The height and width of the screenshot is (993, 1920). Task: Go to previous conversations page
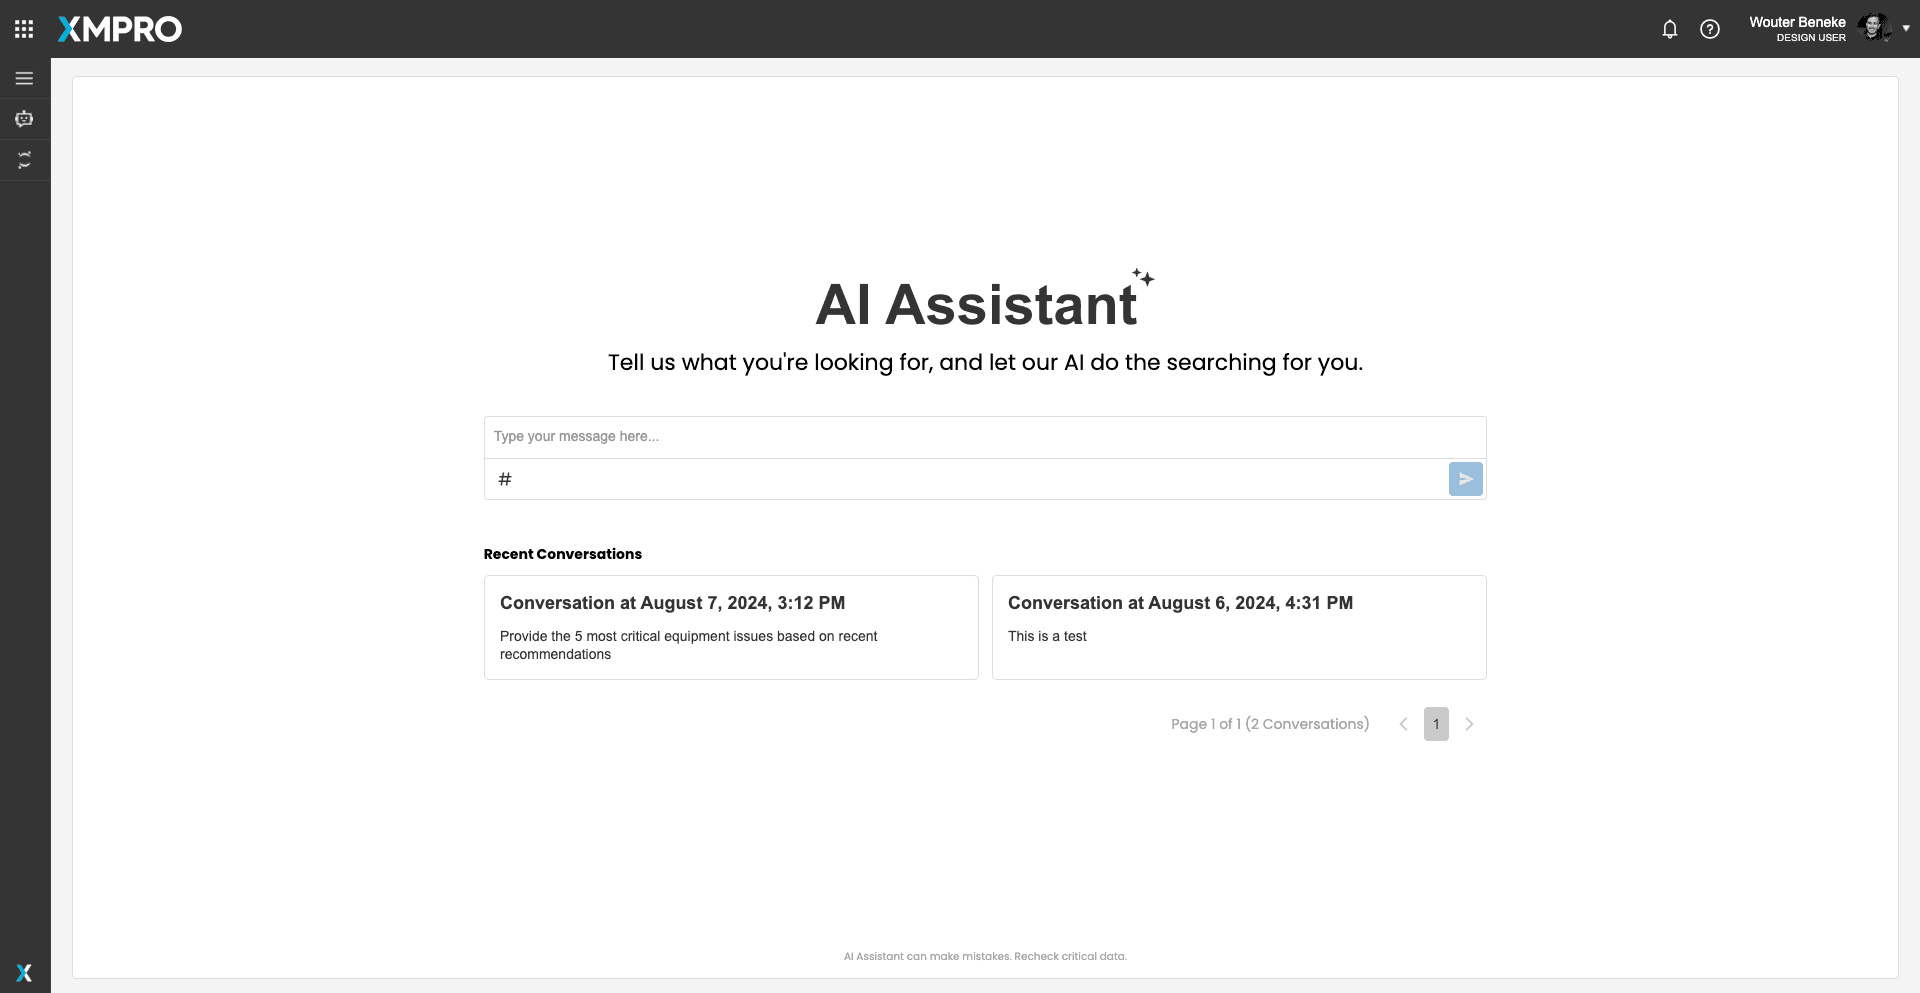1403,724
